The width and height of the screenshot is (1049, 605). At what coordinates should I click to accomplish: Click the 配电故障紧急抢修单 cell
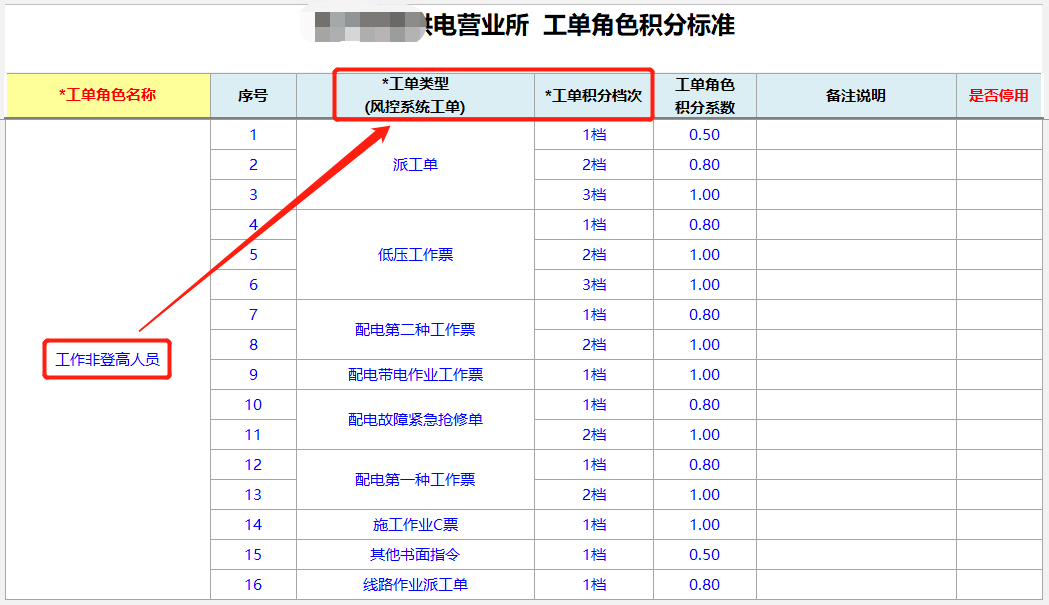(415, 420)
